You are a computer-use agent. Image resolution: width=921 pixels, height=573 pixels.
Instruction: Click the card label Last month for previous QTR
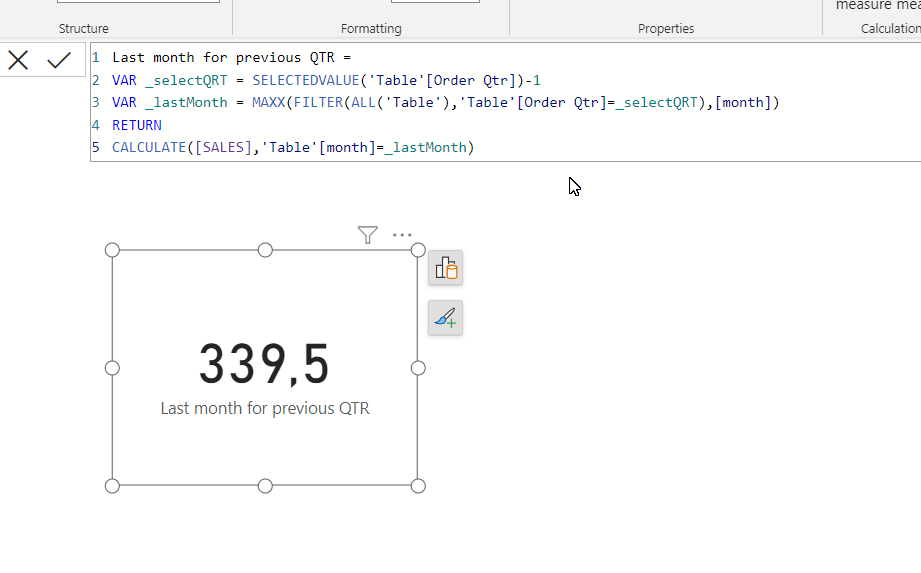(x=265, y=408)
